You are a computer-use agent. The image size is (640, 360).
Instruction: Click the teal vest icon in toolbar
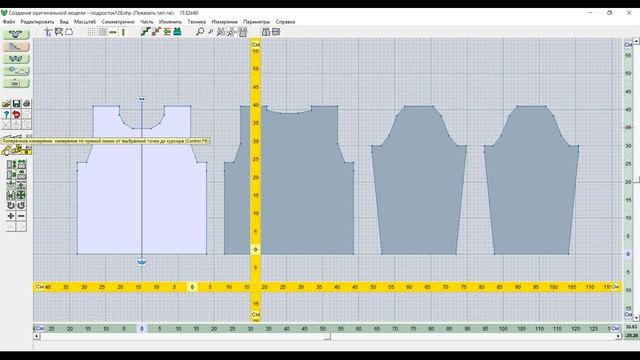point(177,32)
